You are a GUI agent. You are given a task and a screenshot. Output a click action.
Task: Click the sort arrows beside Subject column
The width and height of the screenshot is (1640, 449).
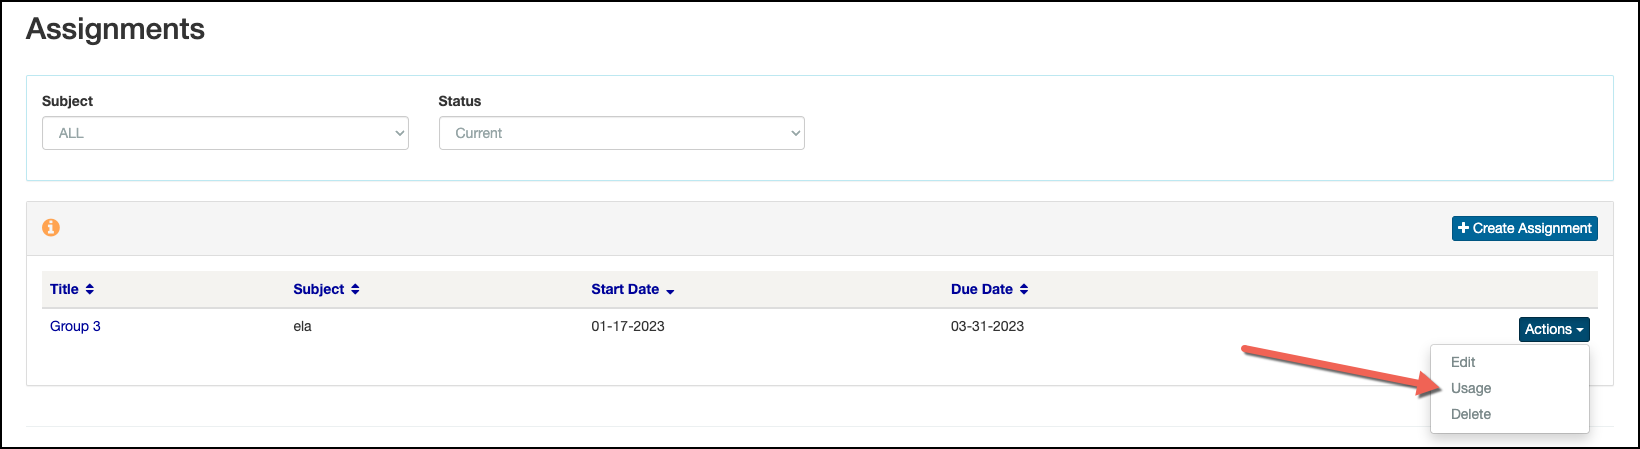[x=355, y=289]
